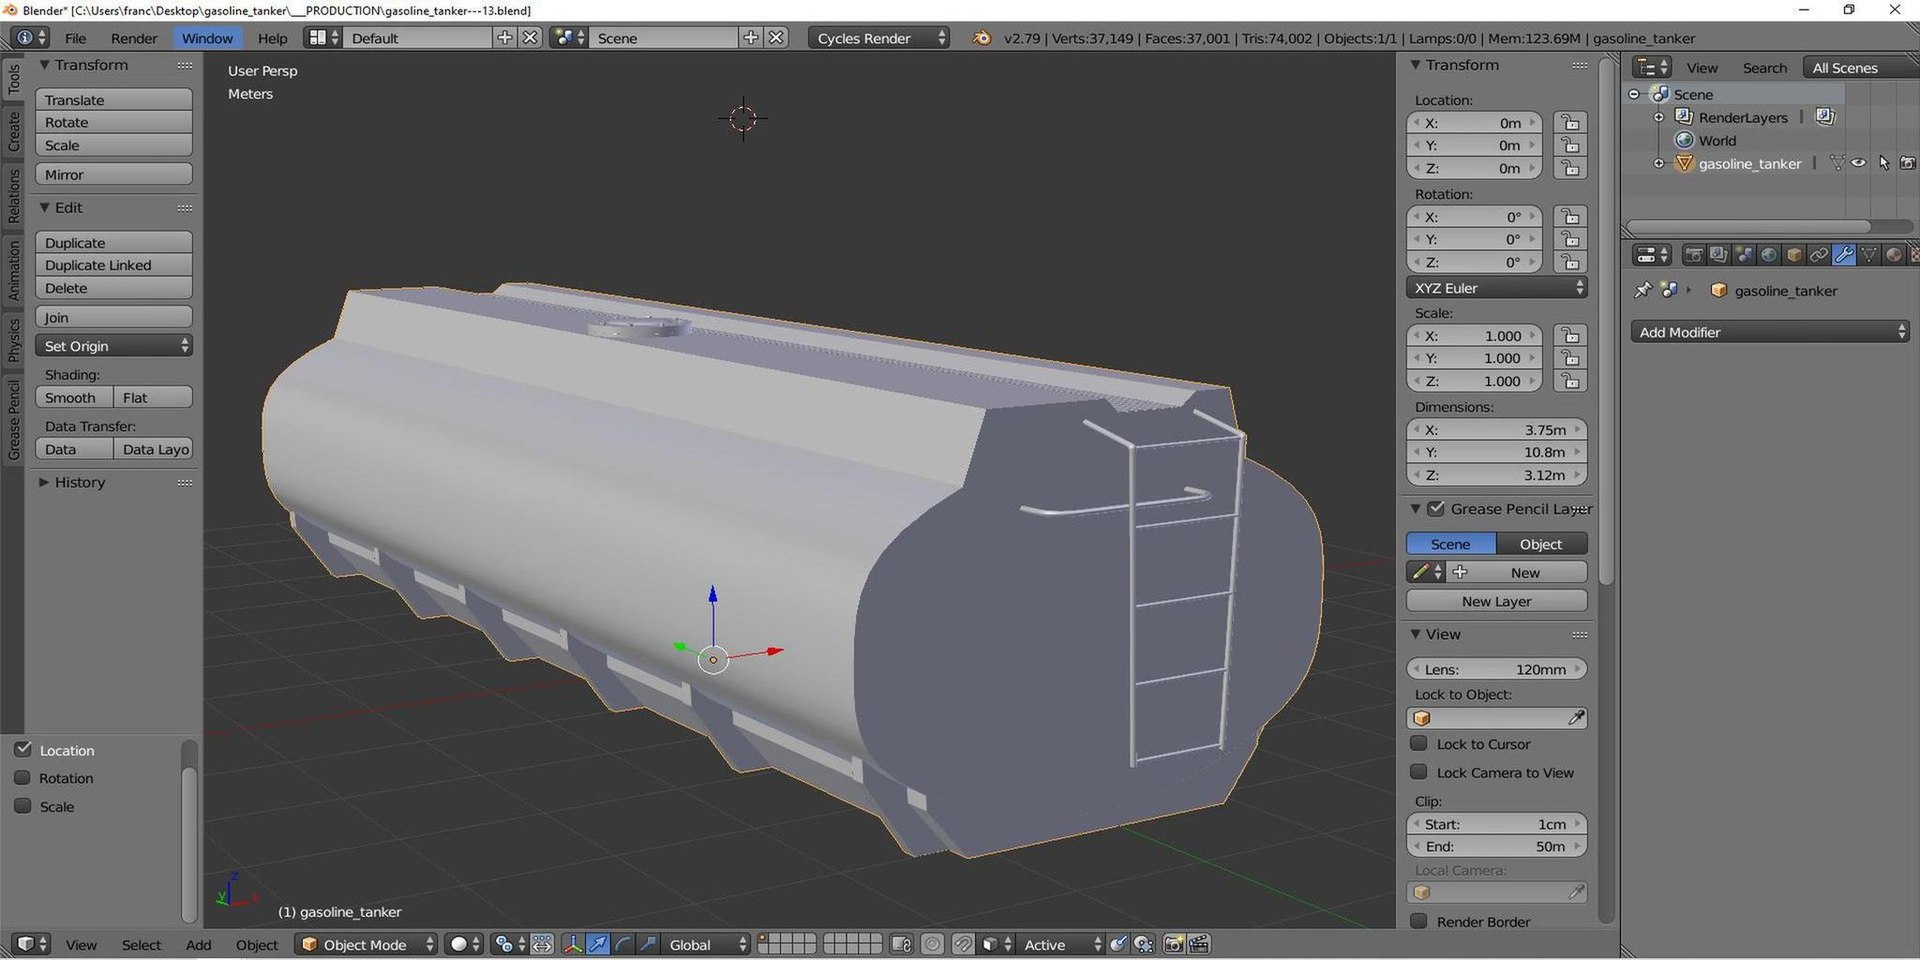Screen dimensions: 1920x960
Task: Expand the gasoline_tanker outliner tree item
Action: point(1659,163)
